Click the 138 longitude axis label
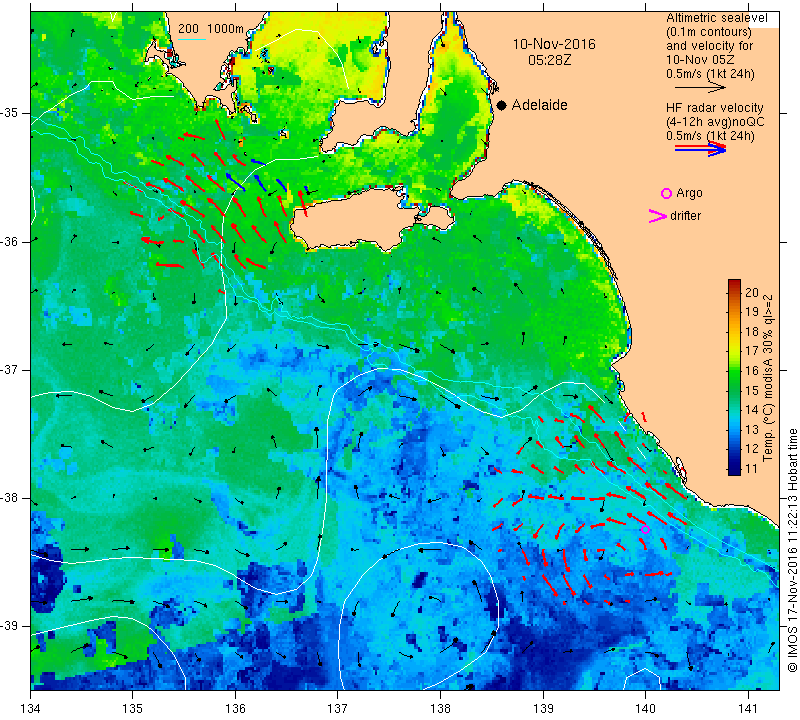 pos(440,709)
